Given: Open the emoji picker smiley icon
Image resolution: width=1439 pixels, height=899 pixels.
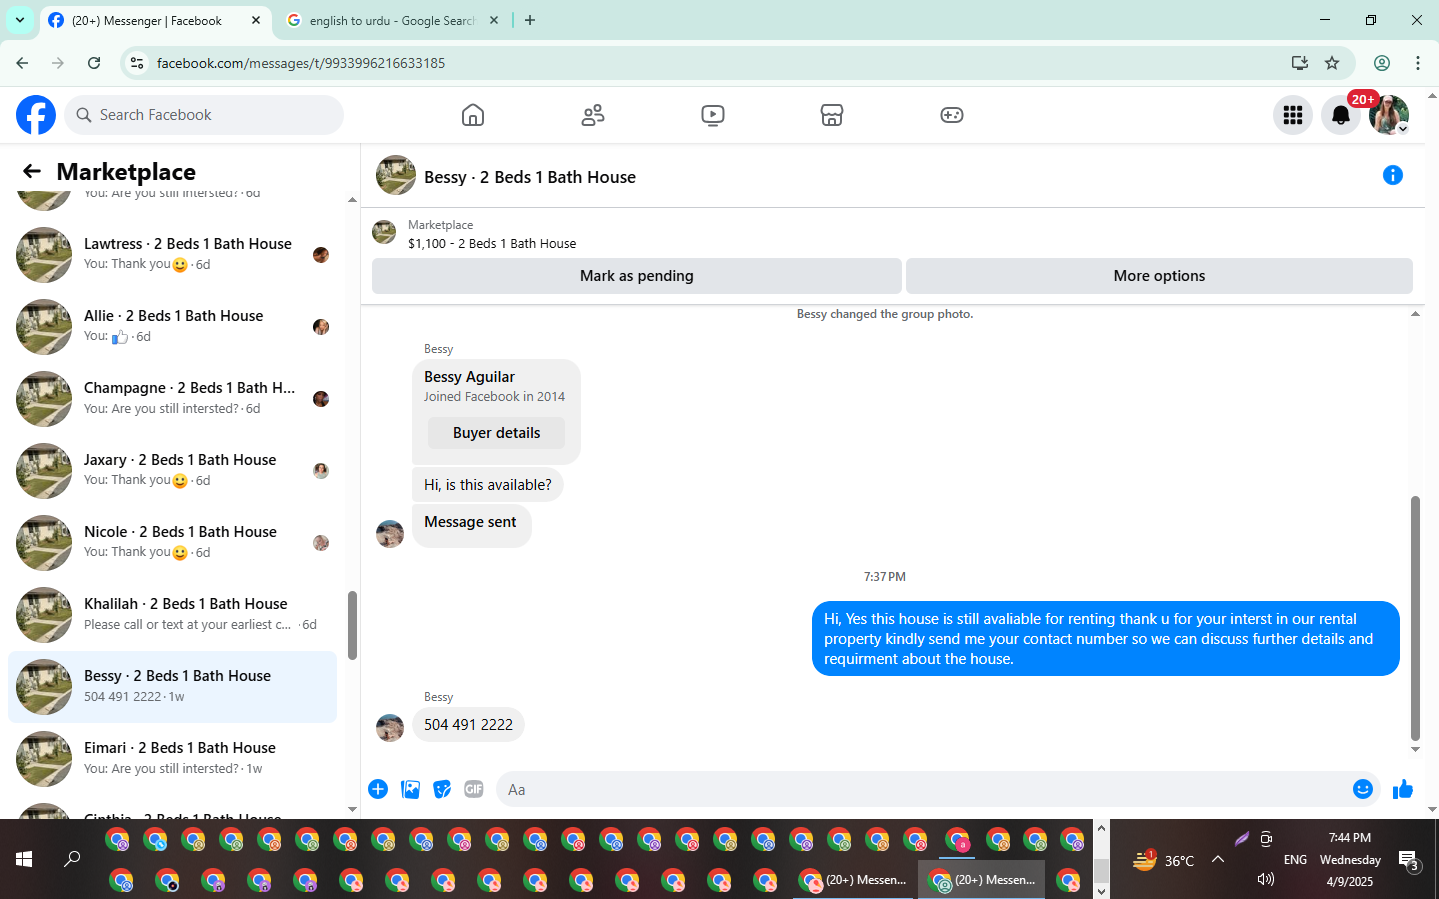Looking at the screenshot, I should (x=1362, y=789).
